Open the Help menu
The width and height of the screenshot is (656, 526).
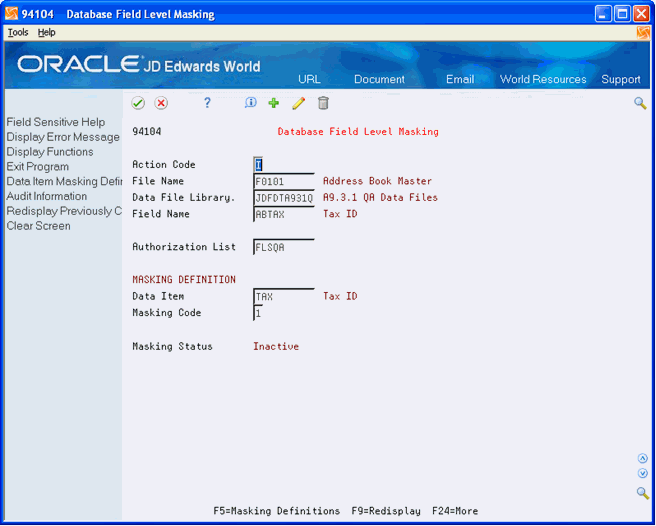tap(46, 32)
